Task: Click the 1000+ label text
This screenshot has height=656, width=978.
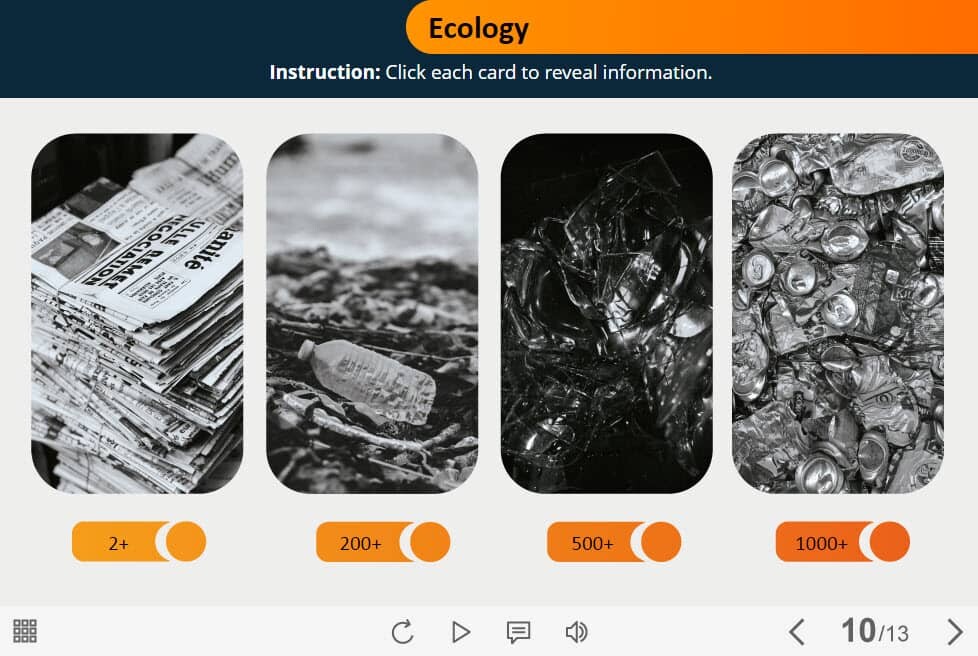Action: tap(821, 544)
